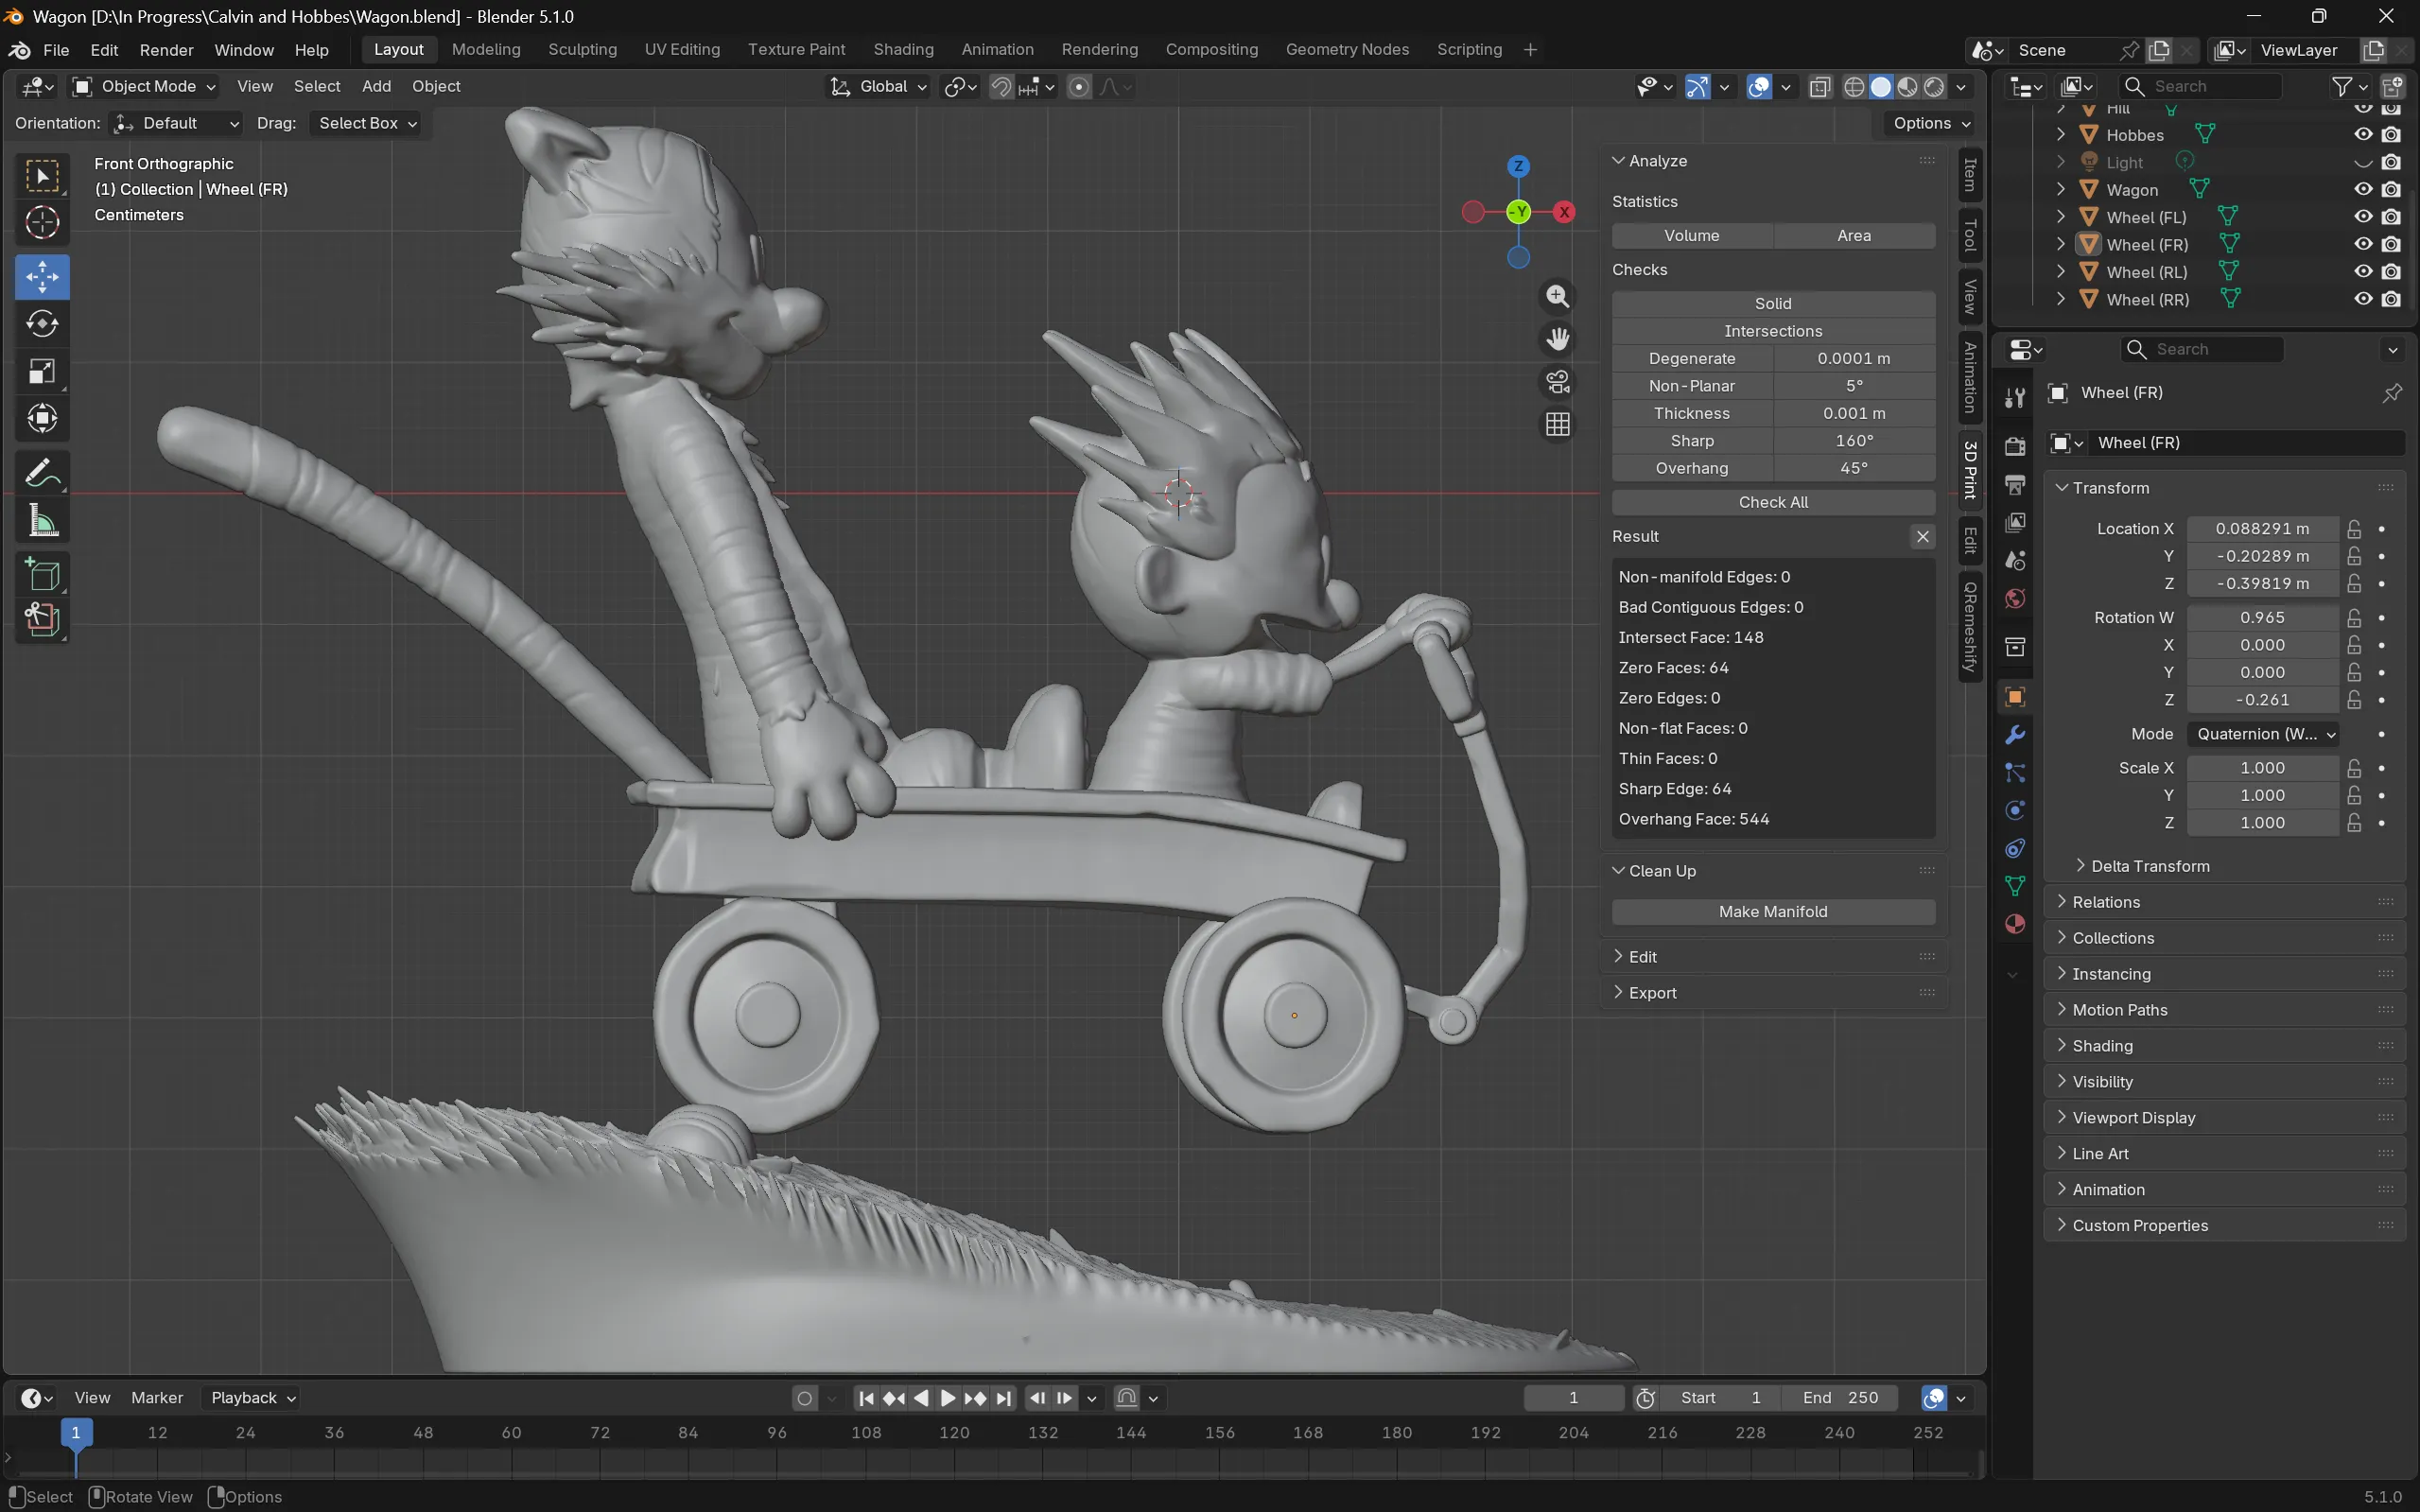Toggle snapping magnet in header
Image resolution: width=2420 pixels, height=1512 pixels.
pos(1001,87)
